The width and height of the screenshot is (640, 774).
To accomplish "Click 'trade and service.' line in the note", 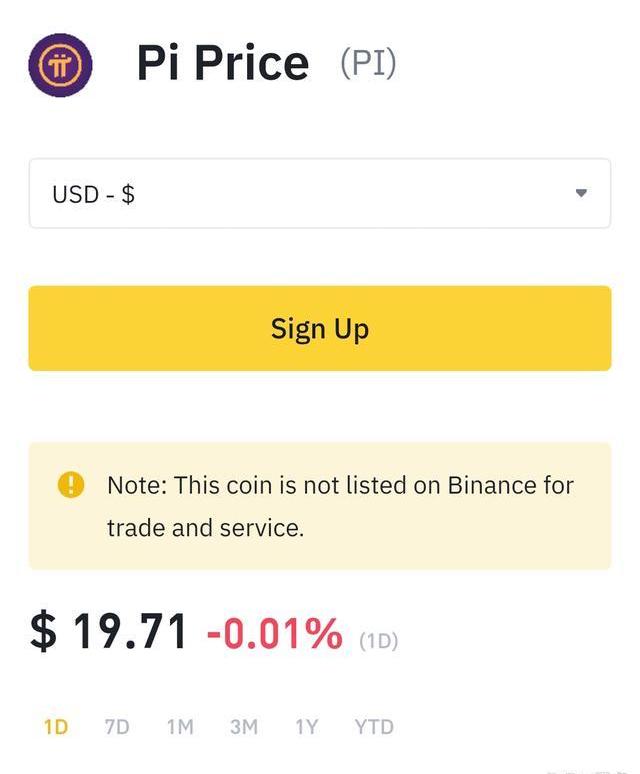I will tap(205, 528).
